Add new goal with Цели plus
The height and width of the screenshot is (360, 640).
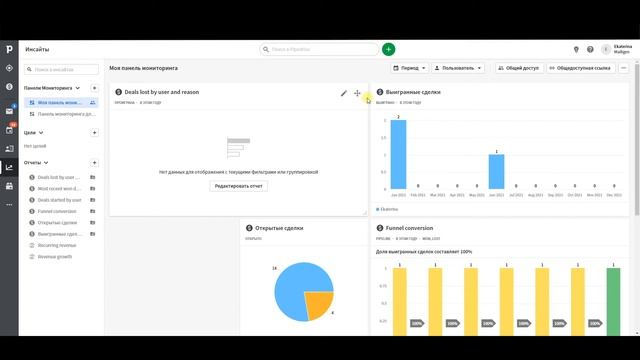point(94,133)
